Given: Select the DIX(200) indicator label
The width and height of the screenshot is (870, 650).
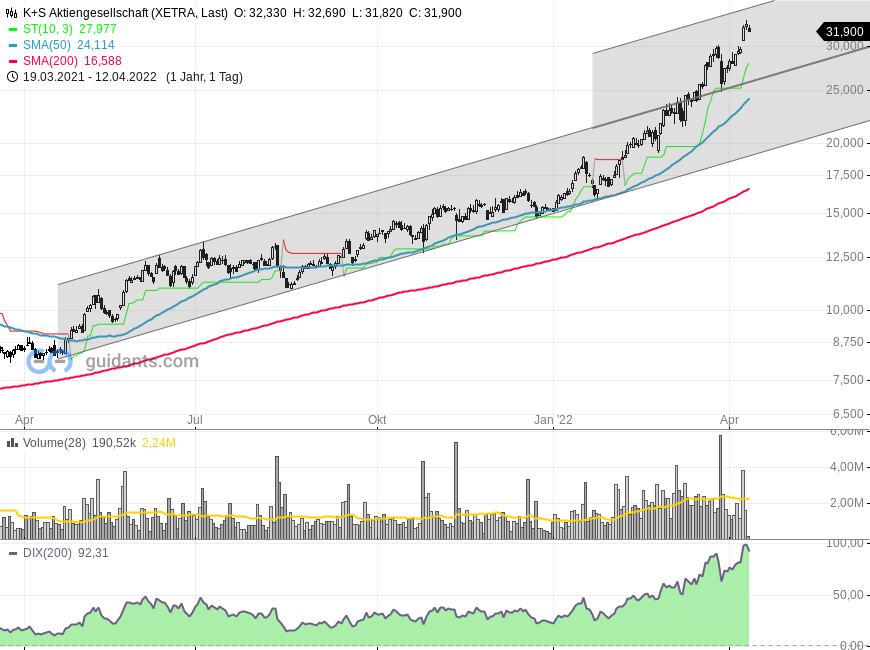Looking at the screenshot, I should coord(47,553).
